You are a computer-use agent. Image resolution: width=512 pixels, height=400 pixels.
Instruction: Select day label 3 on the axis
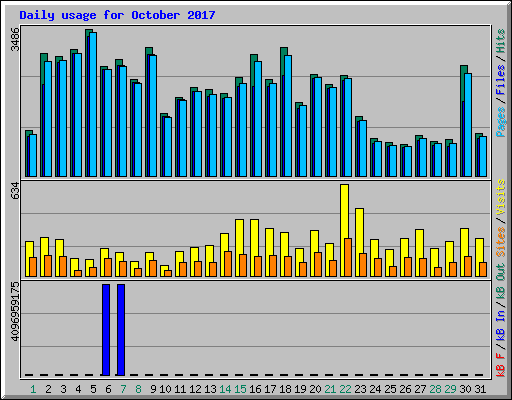coord(63,389)
